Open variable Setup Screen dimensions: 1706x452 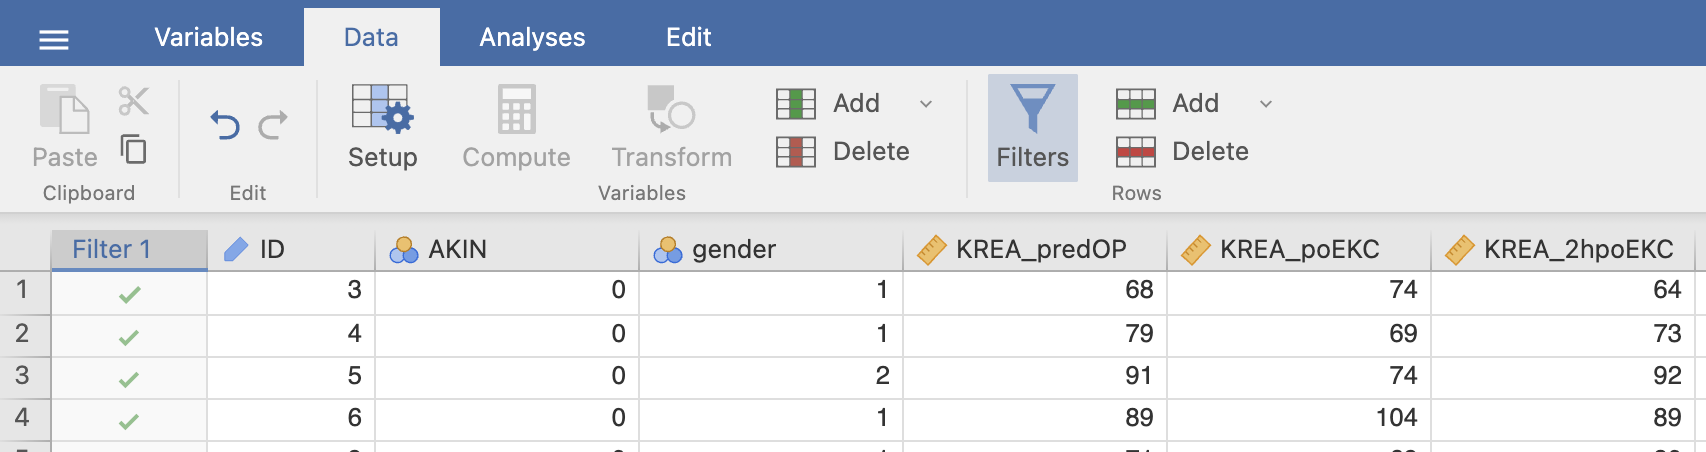tap(382, 127)
